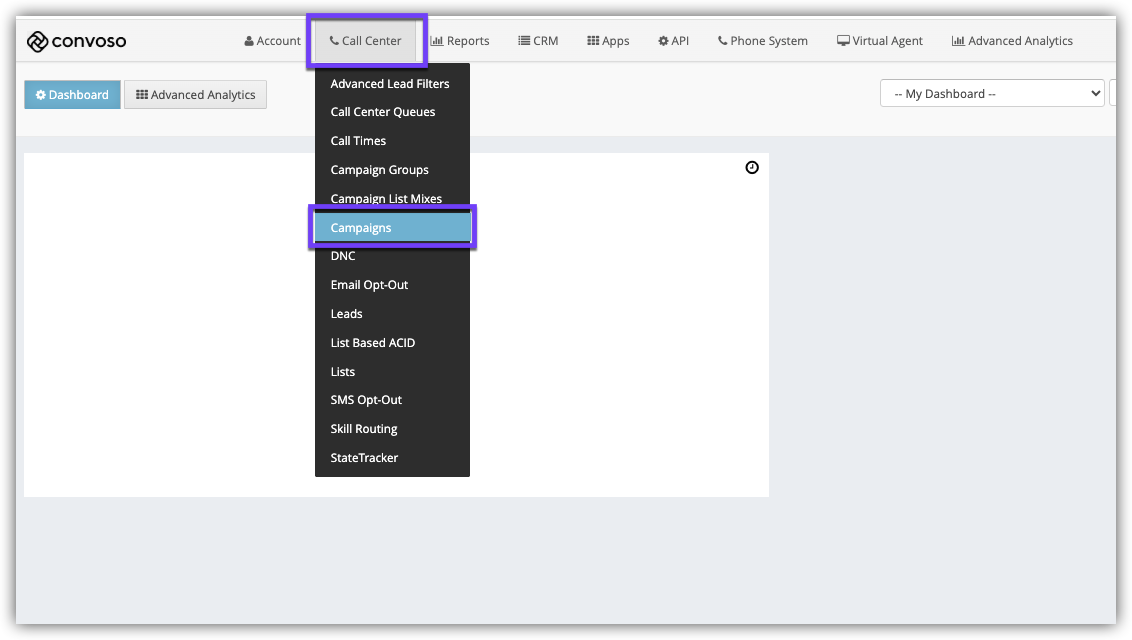1132x640 pixels.
Task: Open the Reports menu
Action: click(x=460, y=41)
